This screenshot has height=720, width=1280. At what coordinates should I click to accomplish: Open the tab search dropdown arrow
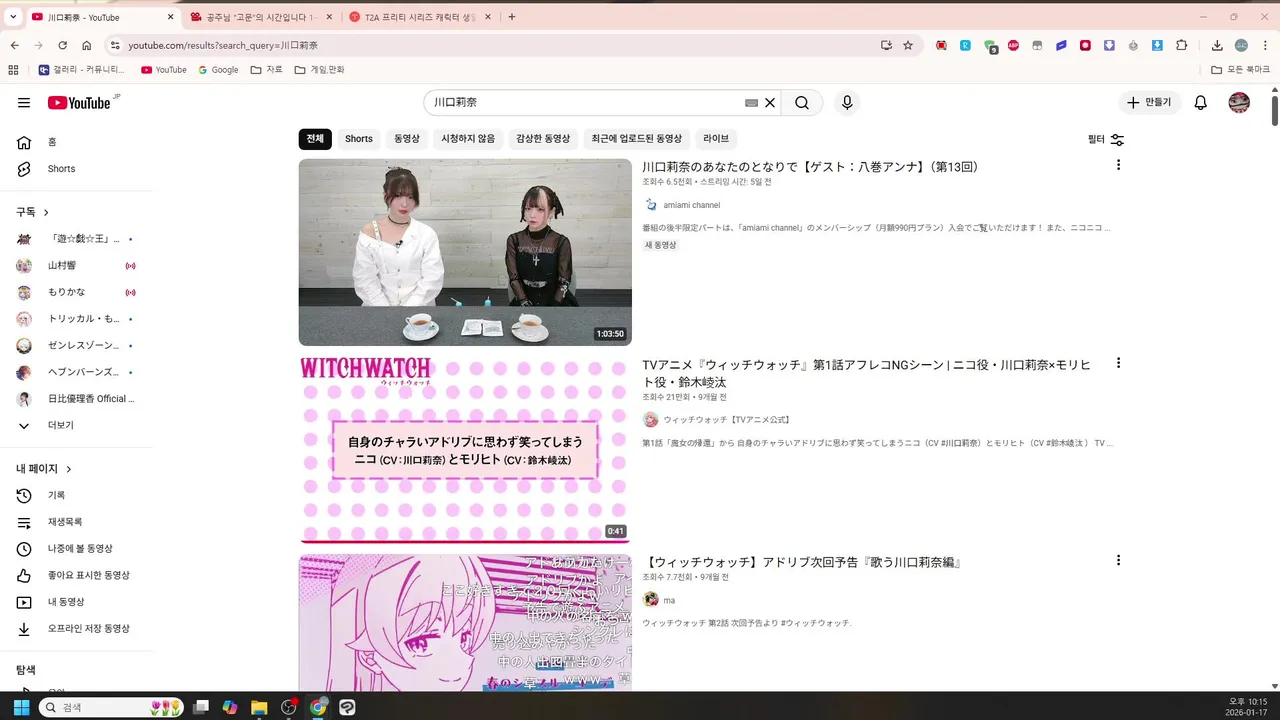tap(13, 17)
